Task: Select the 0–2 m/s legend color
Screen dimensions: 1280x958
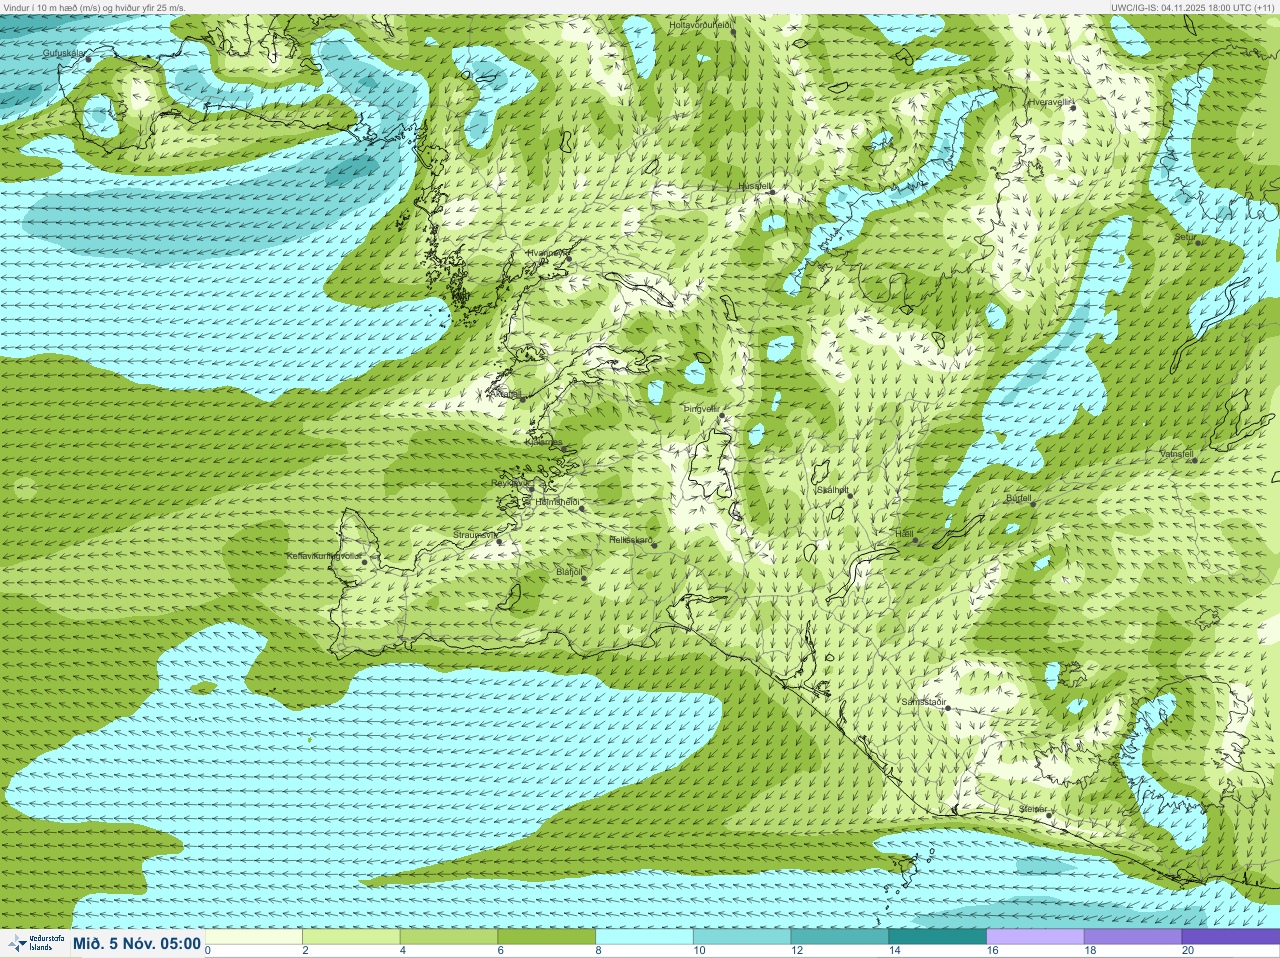Action: click(254, 937)
